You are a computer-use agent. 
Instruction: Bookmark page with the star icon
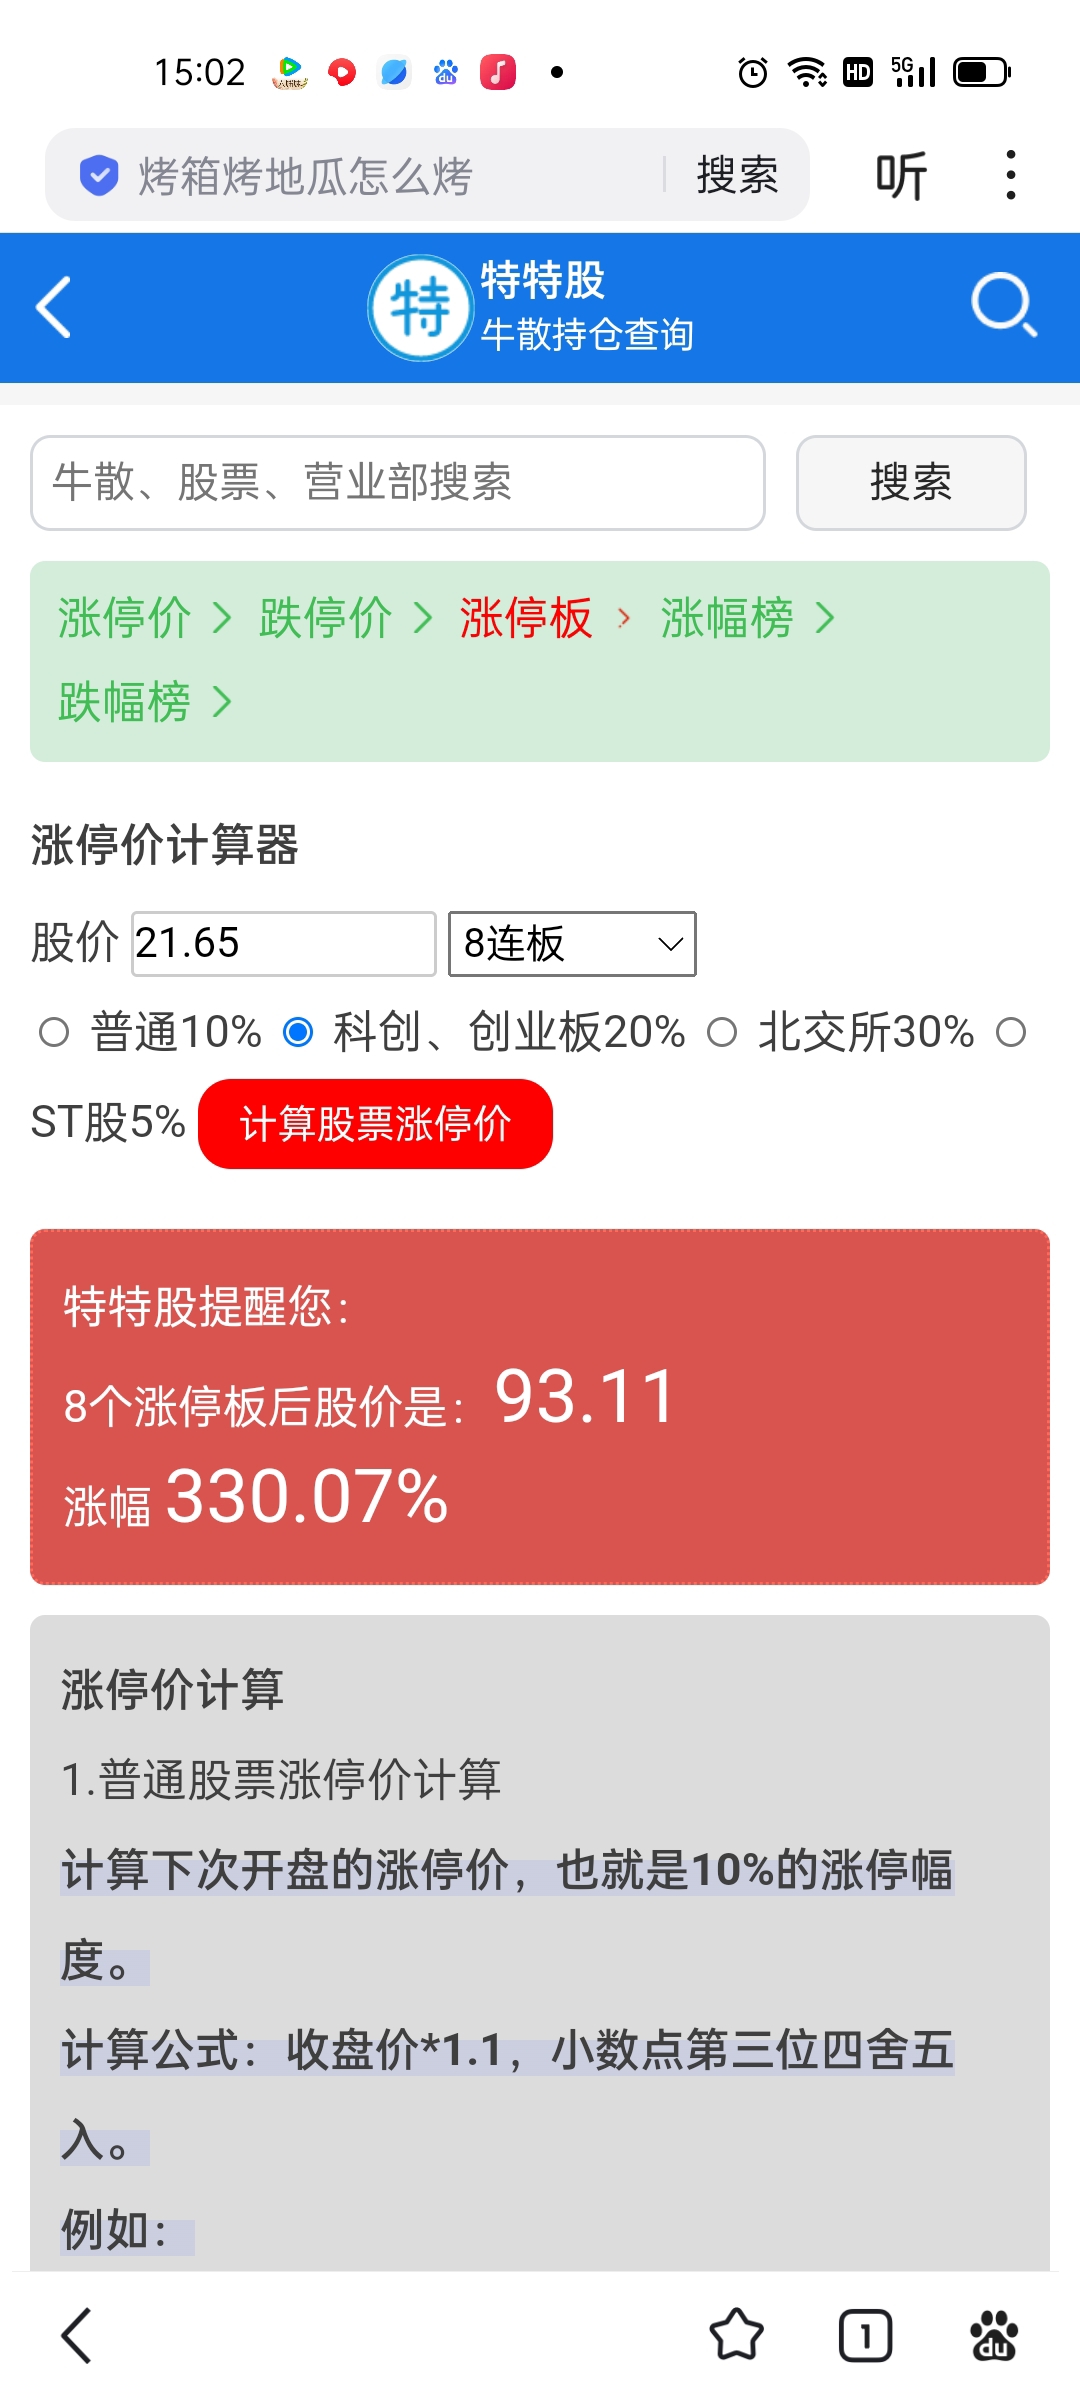(x=737, y=2335)
